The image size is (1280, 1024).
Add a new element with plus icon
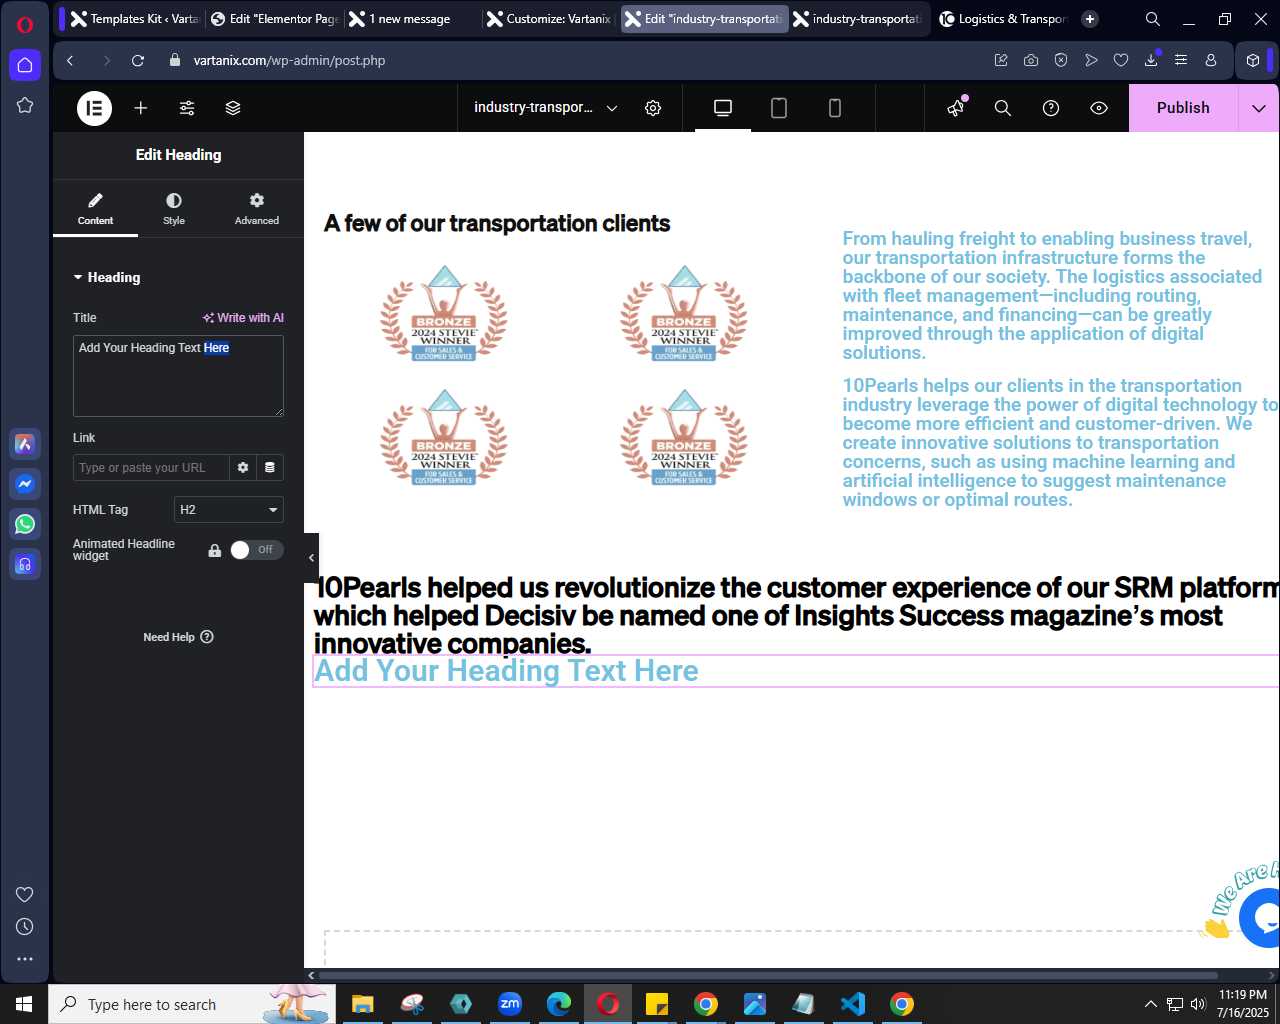click(x=141, y=108)
